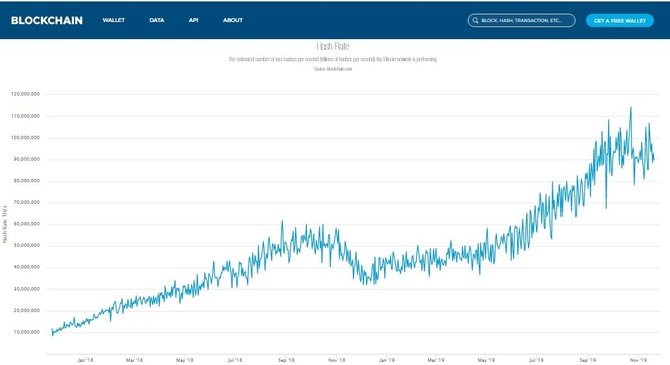This screenshot has width=670, height=365.
Task: Open the Data menu item
Action: coord(157,20)
